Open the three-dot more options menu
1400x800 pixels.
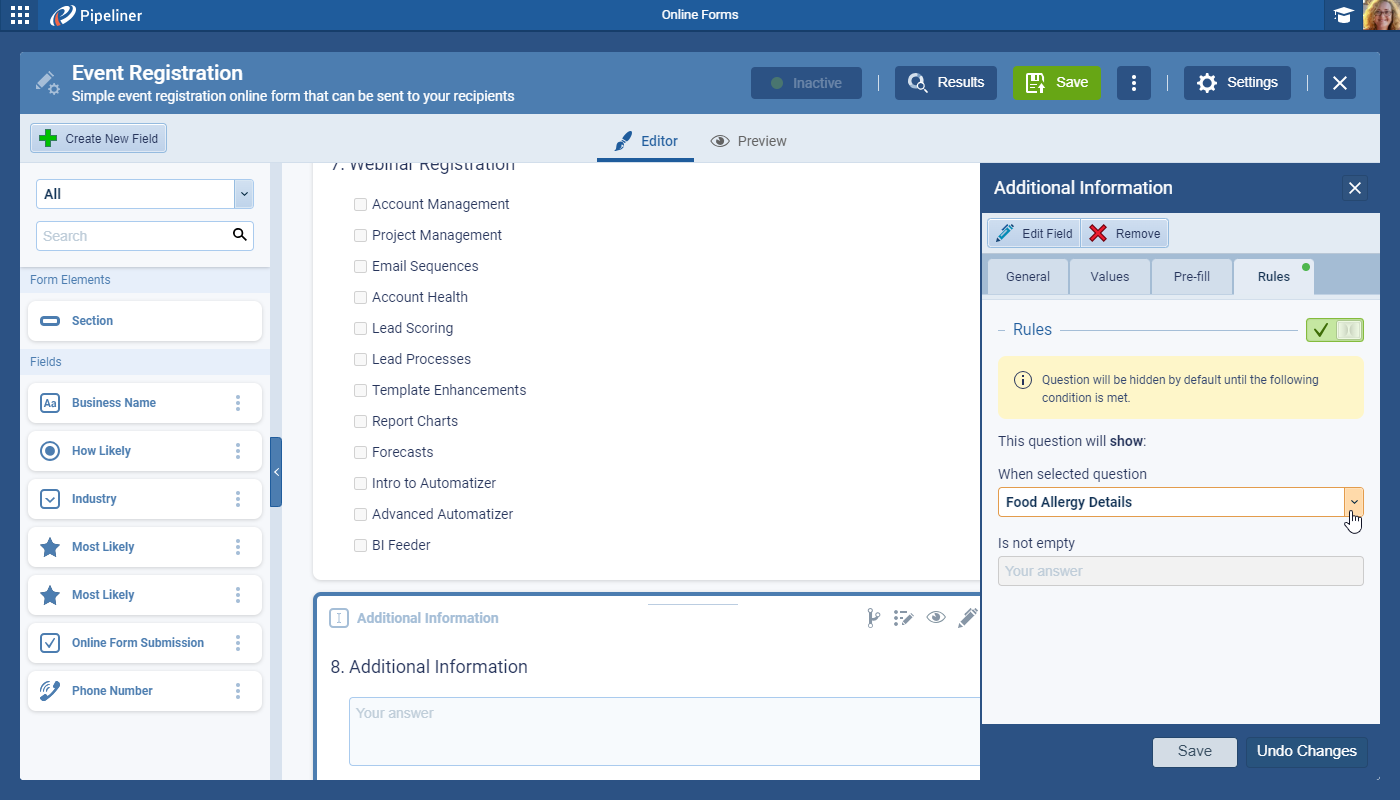point(1133,83)
